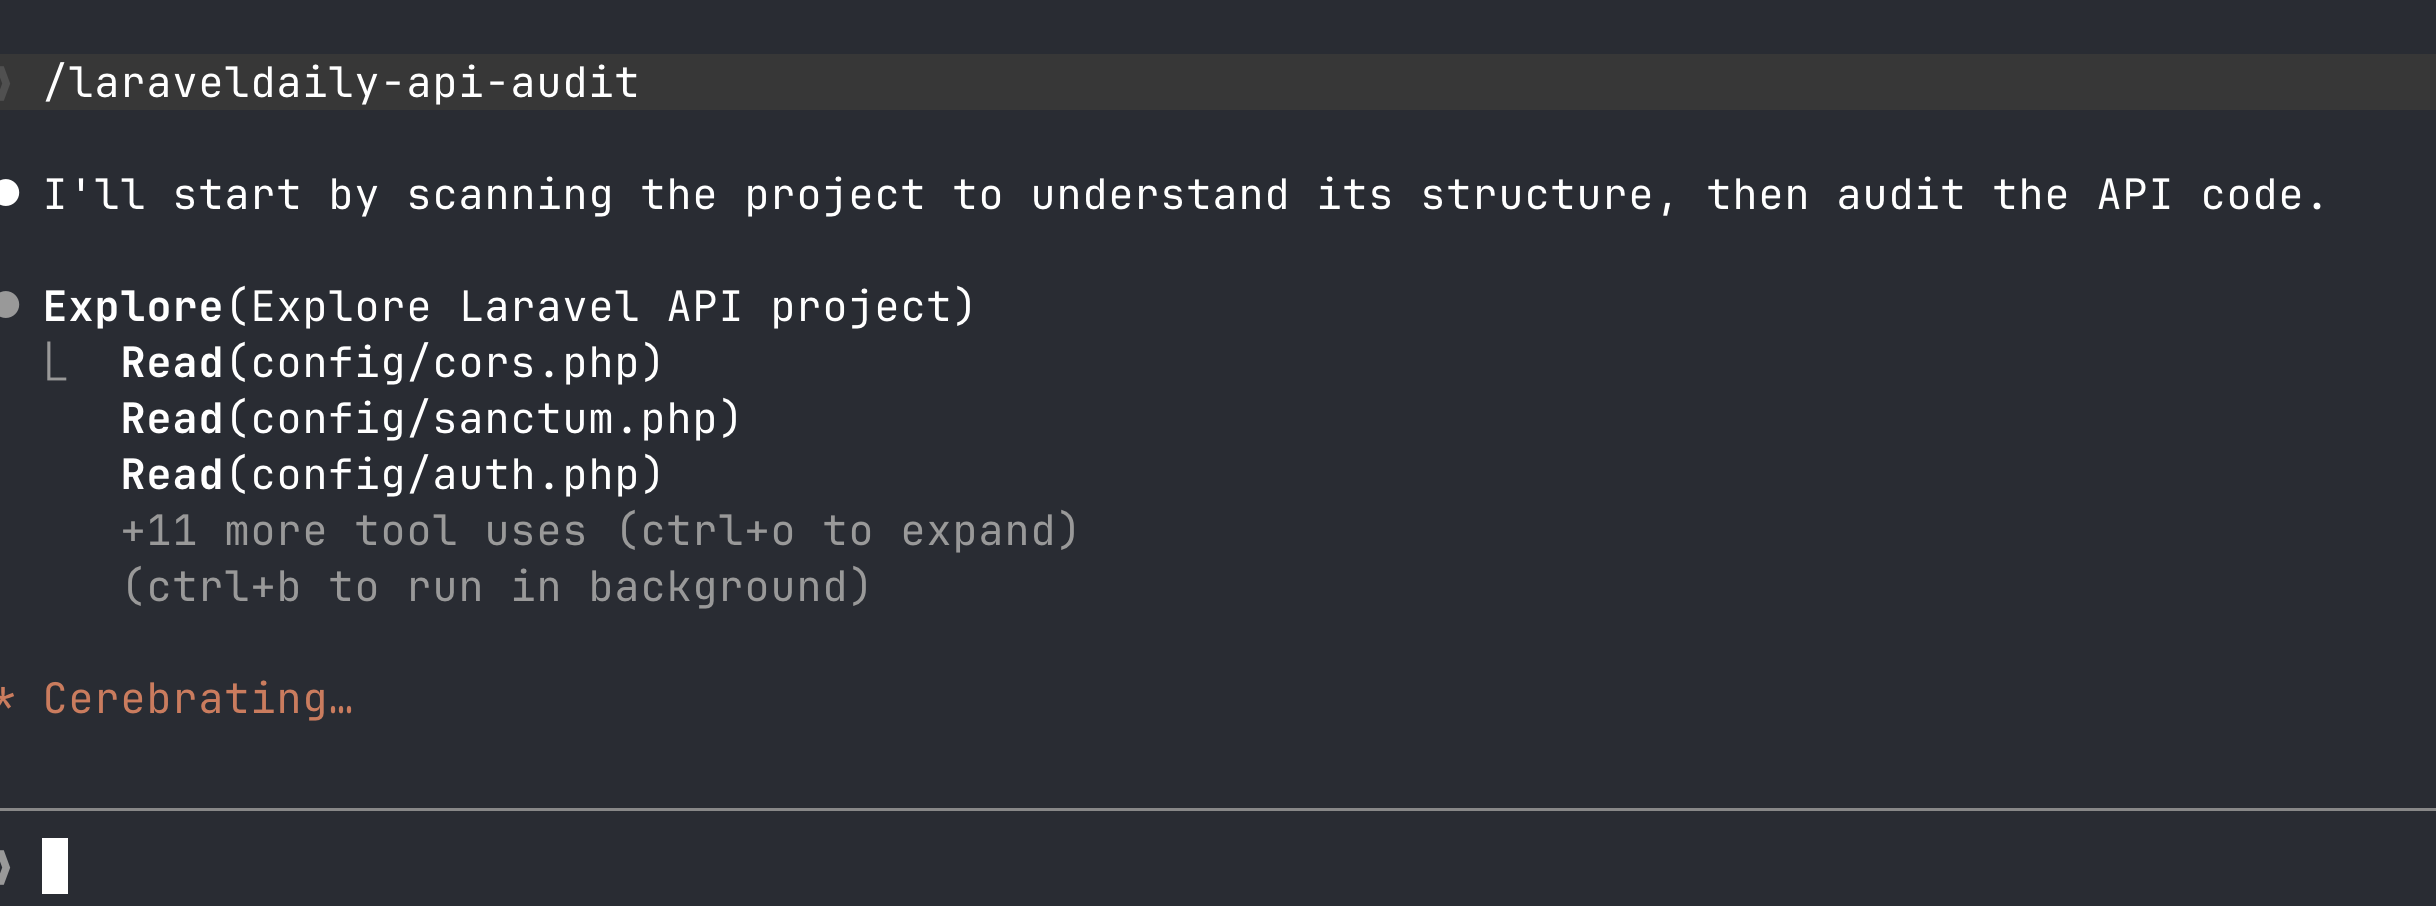Click the empty input line right of cursor
The width and height of the screenshot is (2436, 906).
point(1200,866)
